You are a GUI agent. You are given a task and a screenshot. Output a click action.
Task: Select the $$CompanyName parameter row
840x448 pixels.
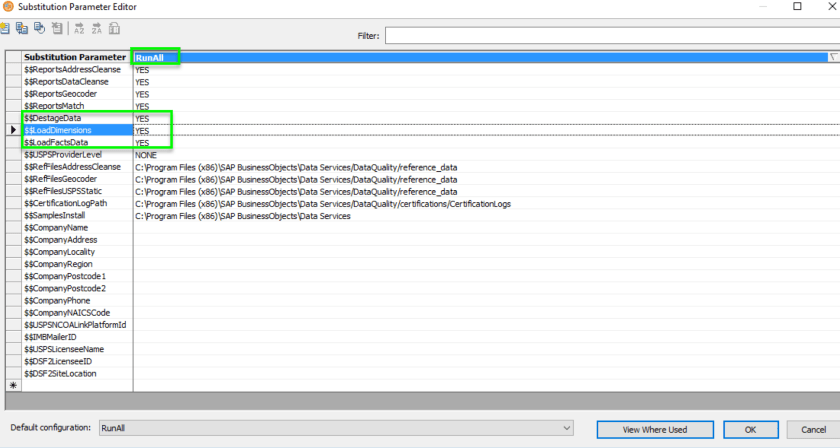click(75, 228)
